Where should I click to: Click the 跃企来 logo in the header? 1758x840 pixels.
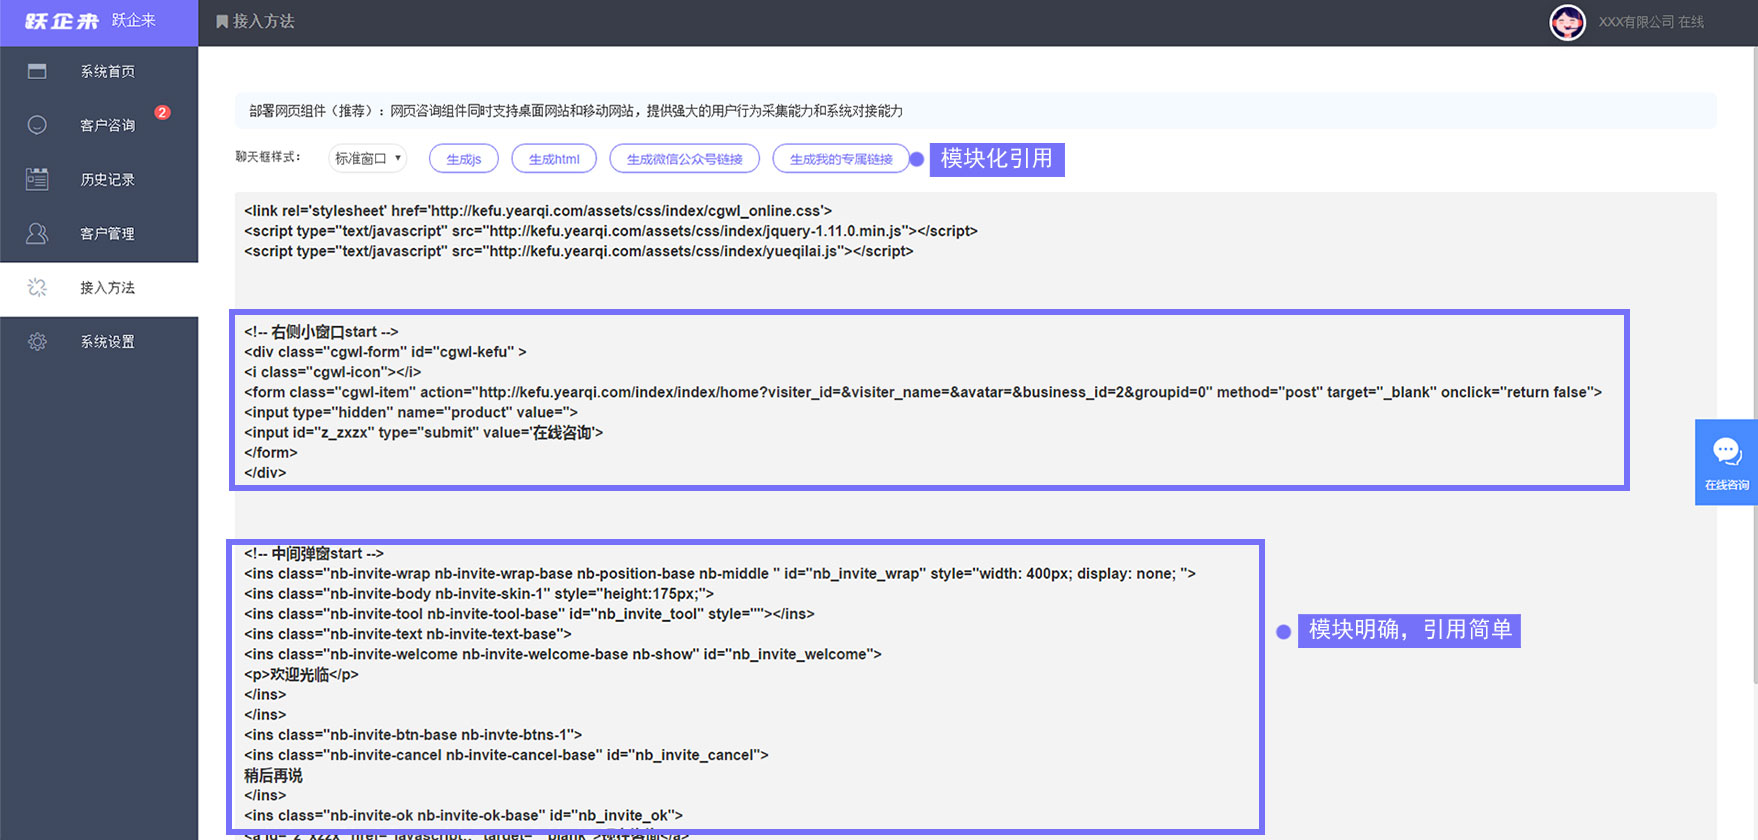(x=62, y=21)
